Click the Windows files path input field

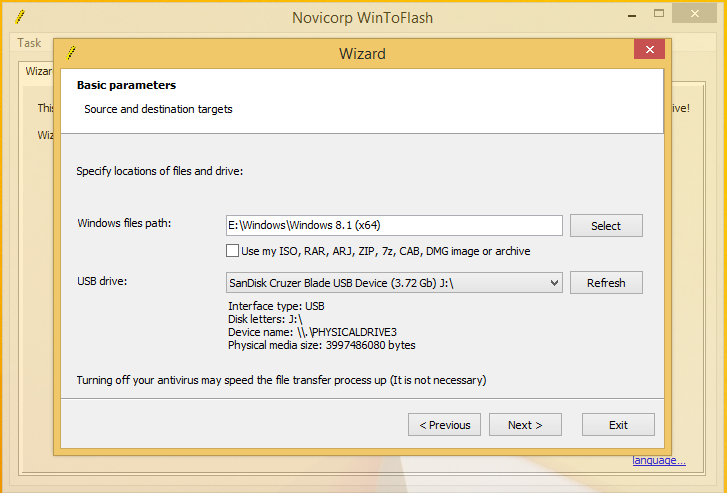tap(394, 225)
